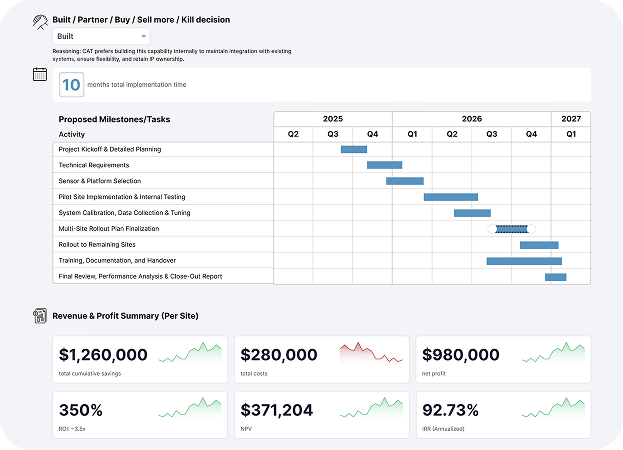Image resolution: width=623 pixels, height=450 pixels.
Task: Select the Technical Requirements Gantt bar
Action: [x=384, y=165]
